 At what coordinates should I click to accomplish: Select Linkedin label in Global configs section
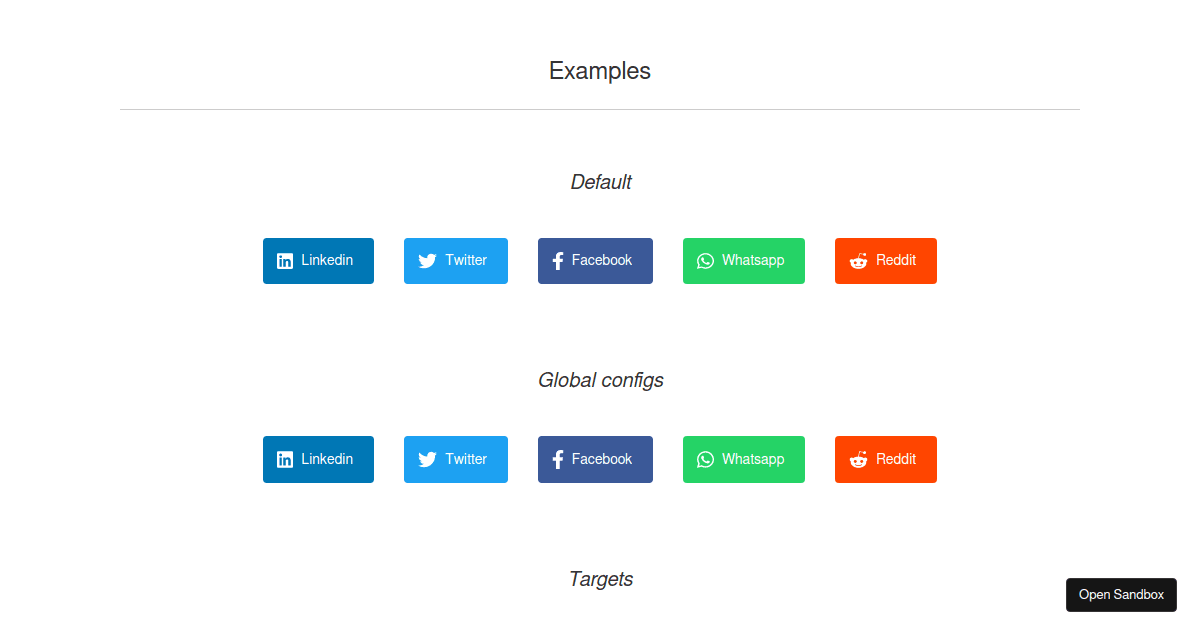pyautogui.click(x=327, y=459)
